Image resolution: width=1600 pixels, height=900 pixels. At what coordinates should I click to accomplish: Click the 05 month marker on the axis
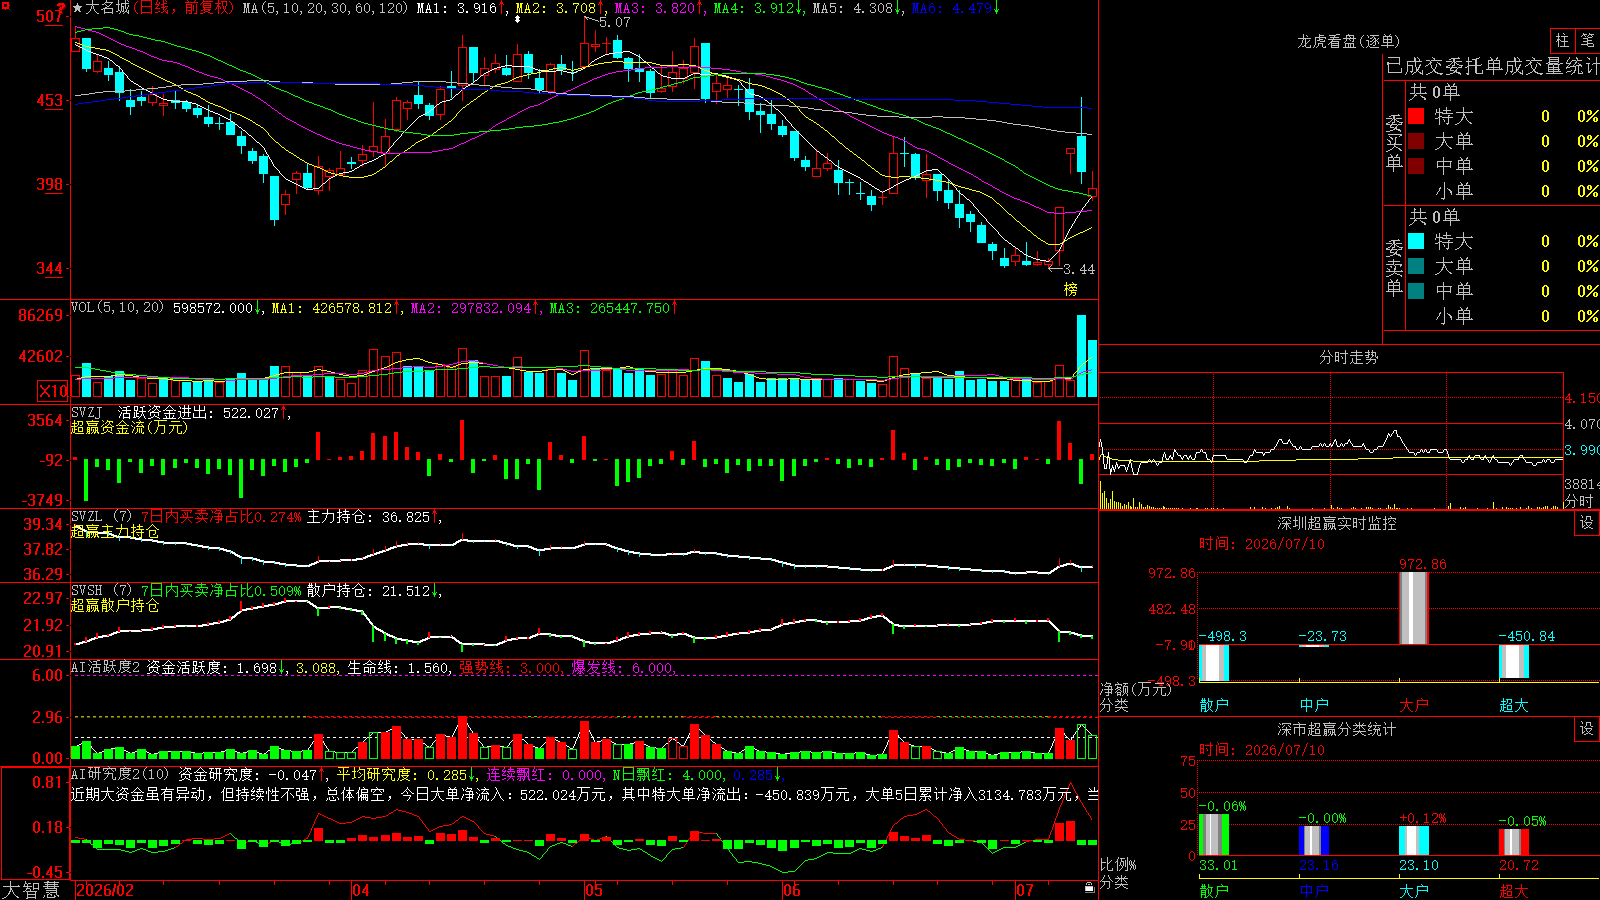pos(594,890)
